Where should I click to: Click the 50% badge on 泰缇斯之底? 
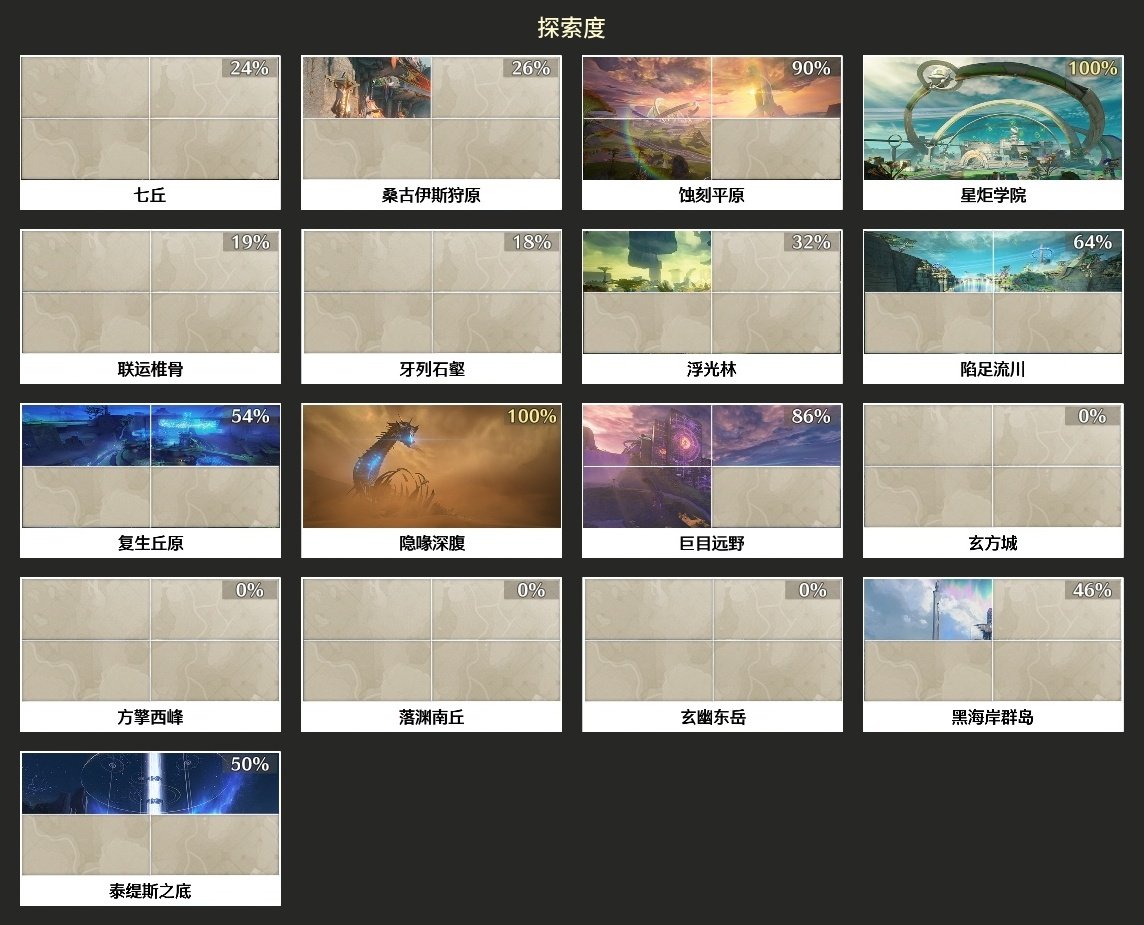click(x=250, y=764)
